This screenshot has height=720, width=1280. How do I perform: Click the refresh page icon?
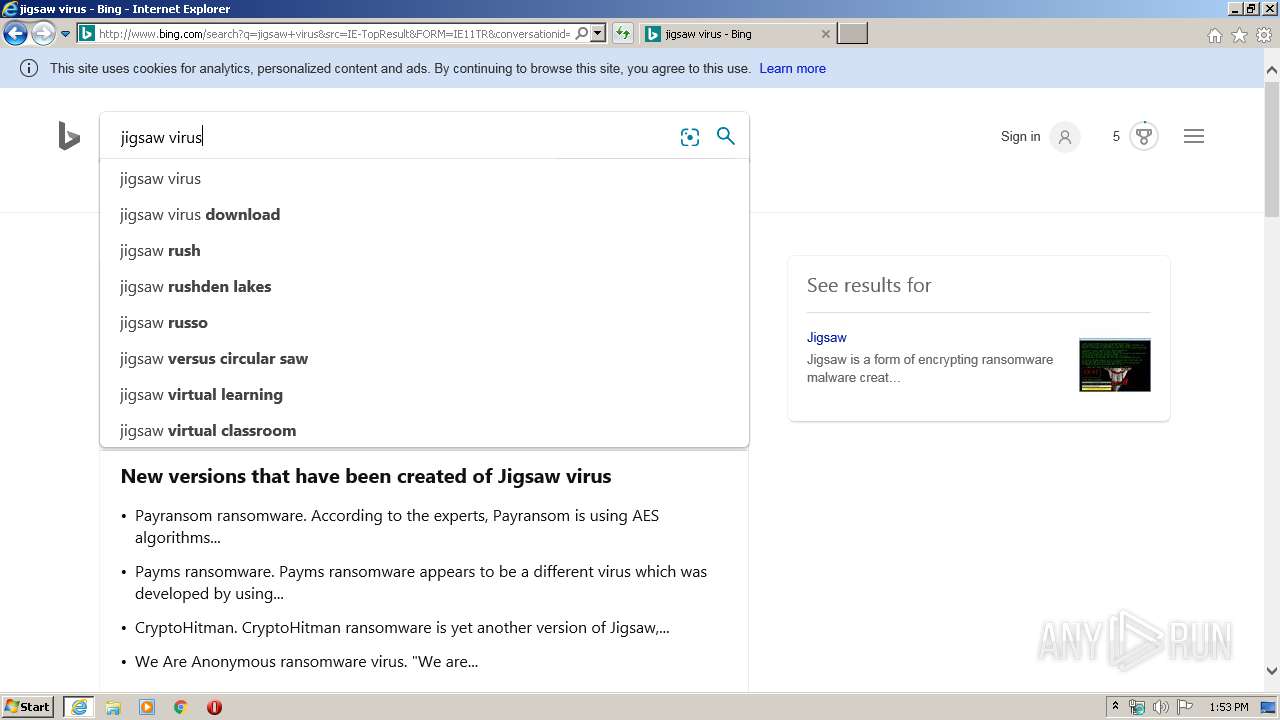tap(623, 34)
